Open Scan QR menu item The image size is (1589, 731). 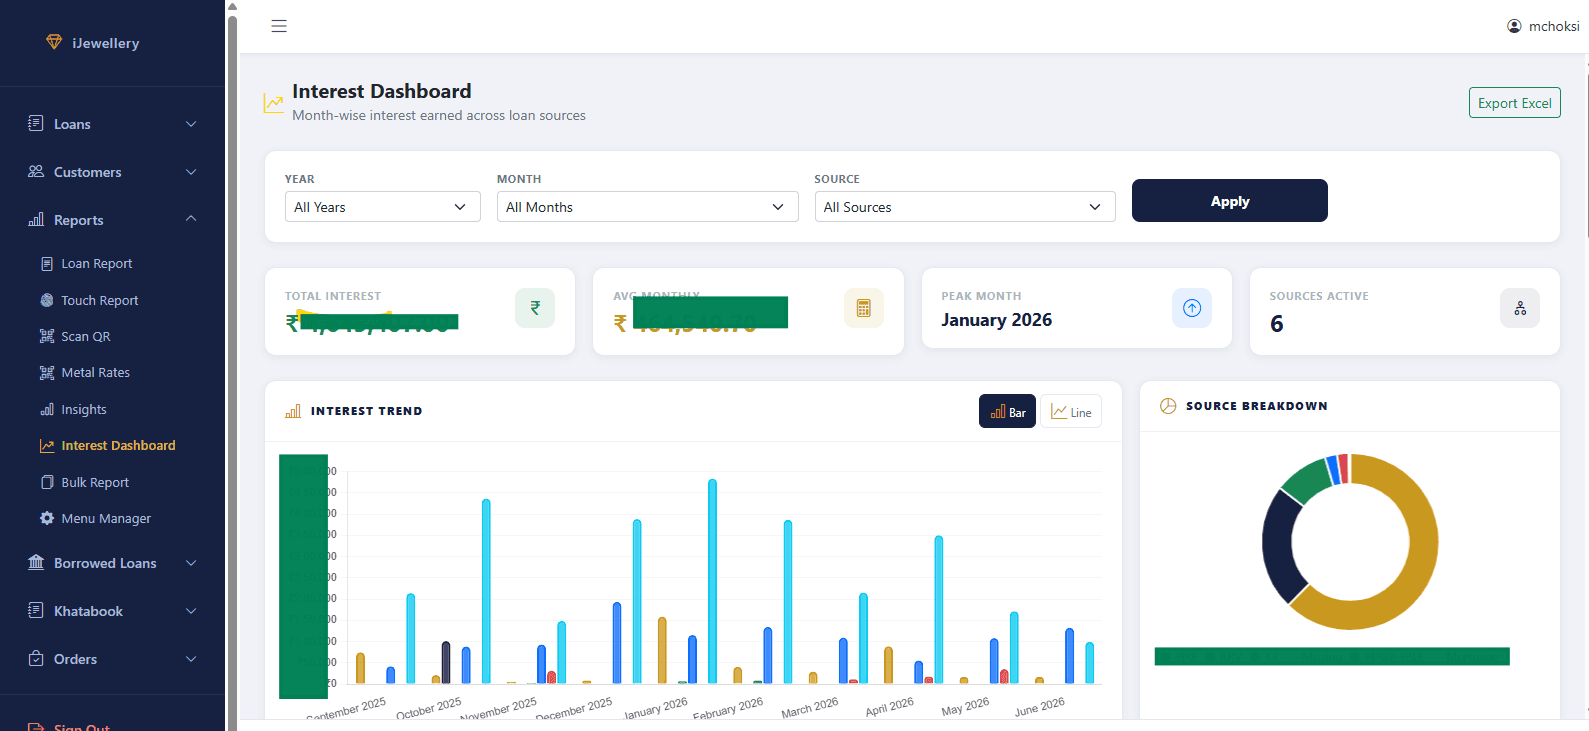pos(85,336)
